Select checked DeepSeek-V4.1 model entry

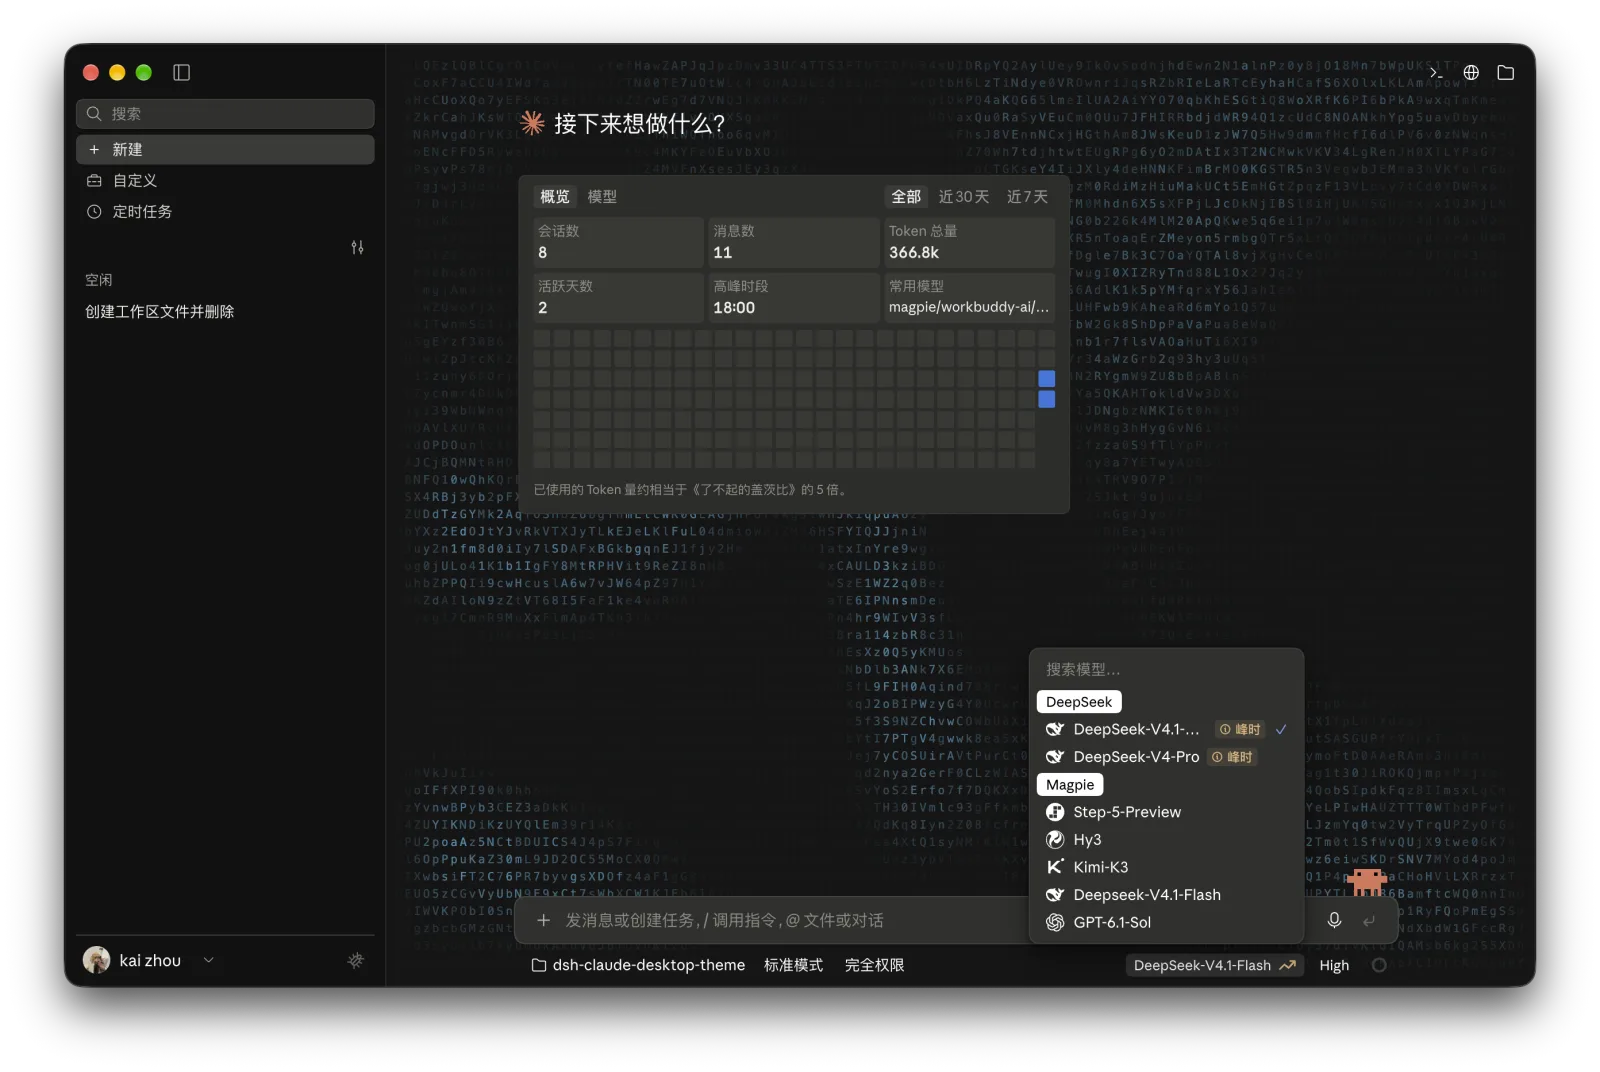click(x=1166, y=729)
